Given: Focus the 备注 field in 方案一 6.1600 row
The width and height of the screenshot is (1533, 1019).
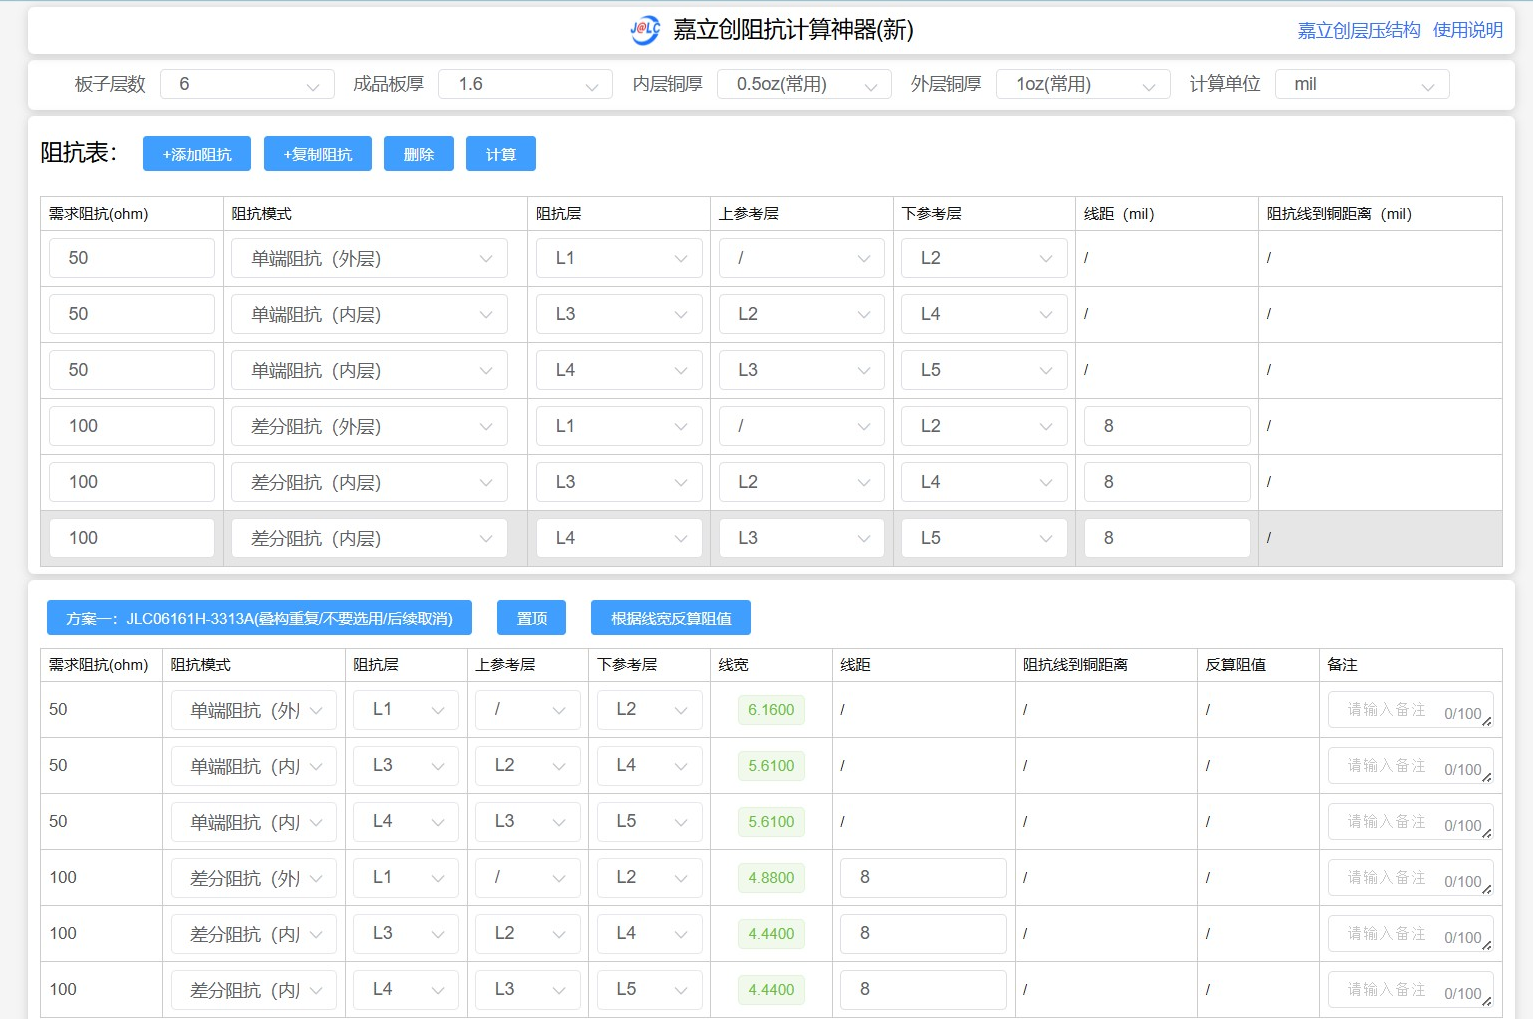Looking at the screenshot, I should pyautogui.click(x=1411, y=710).
